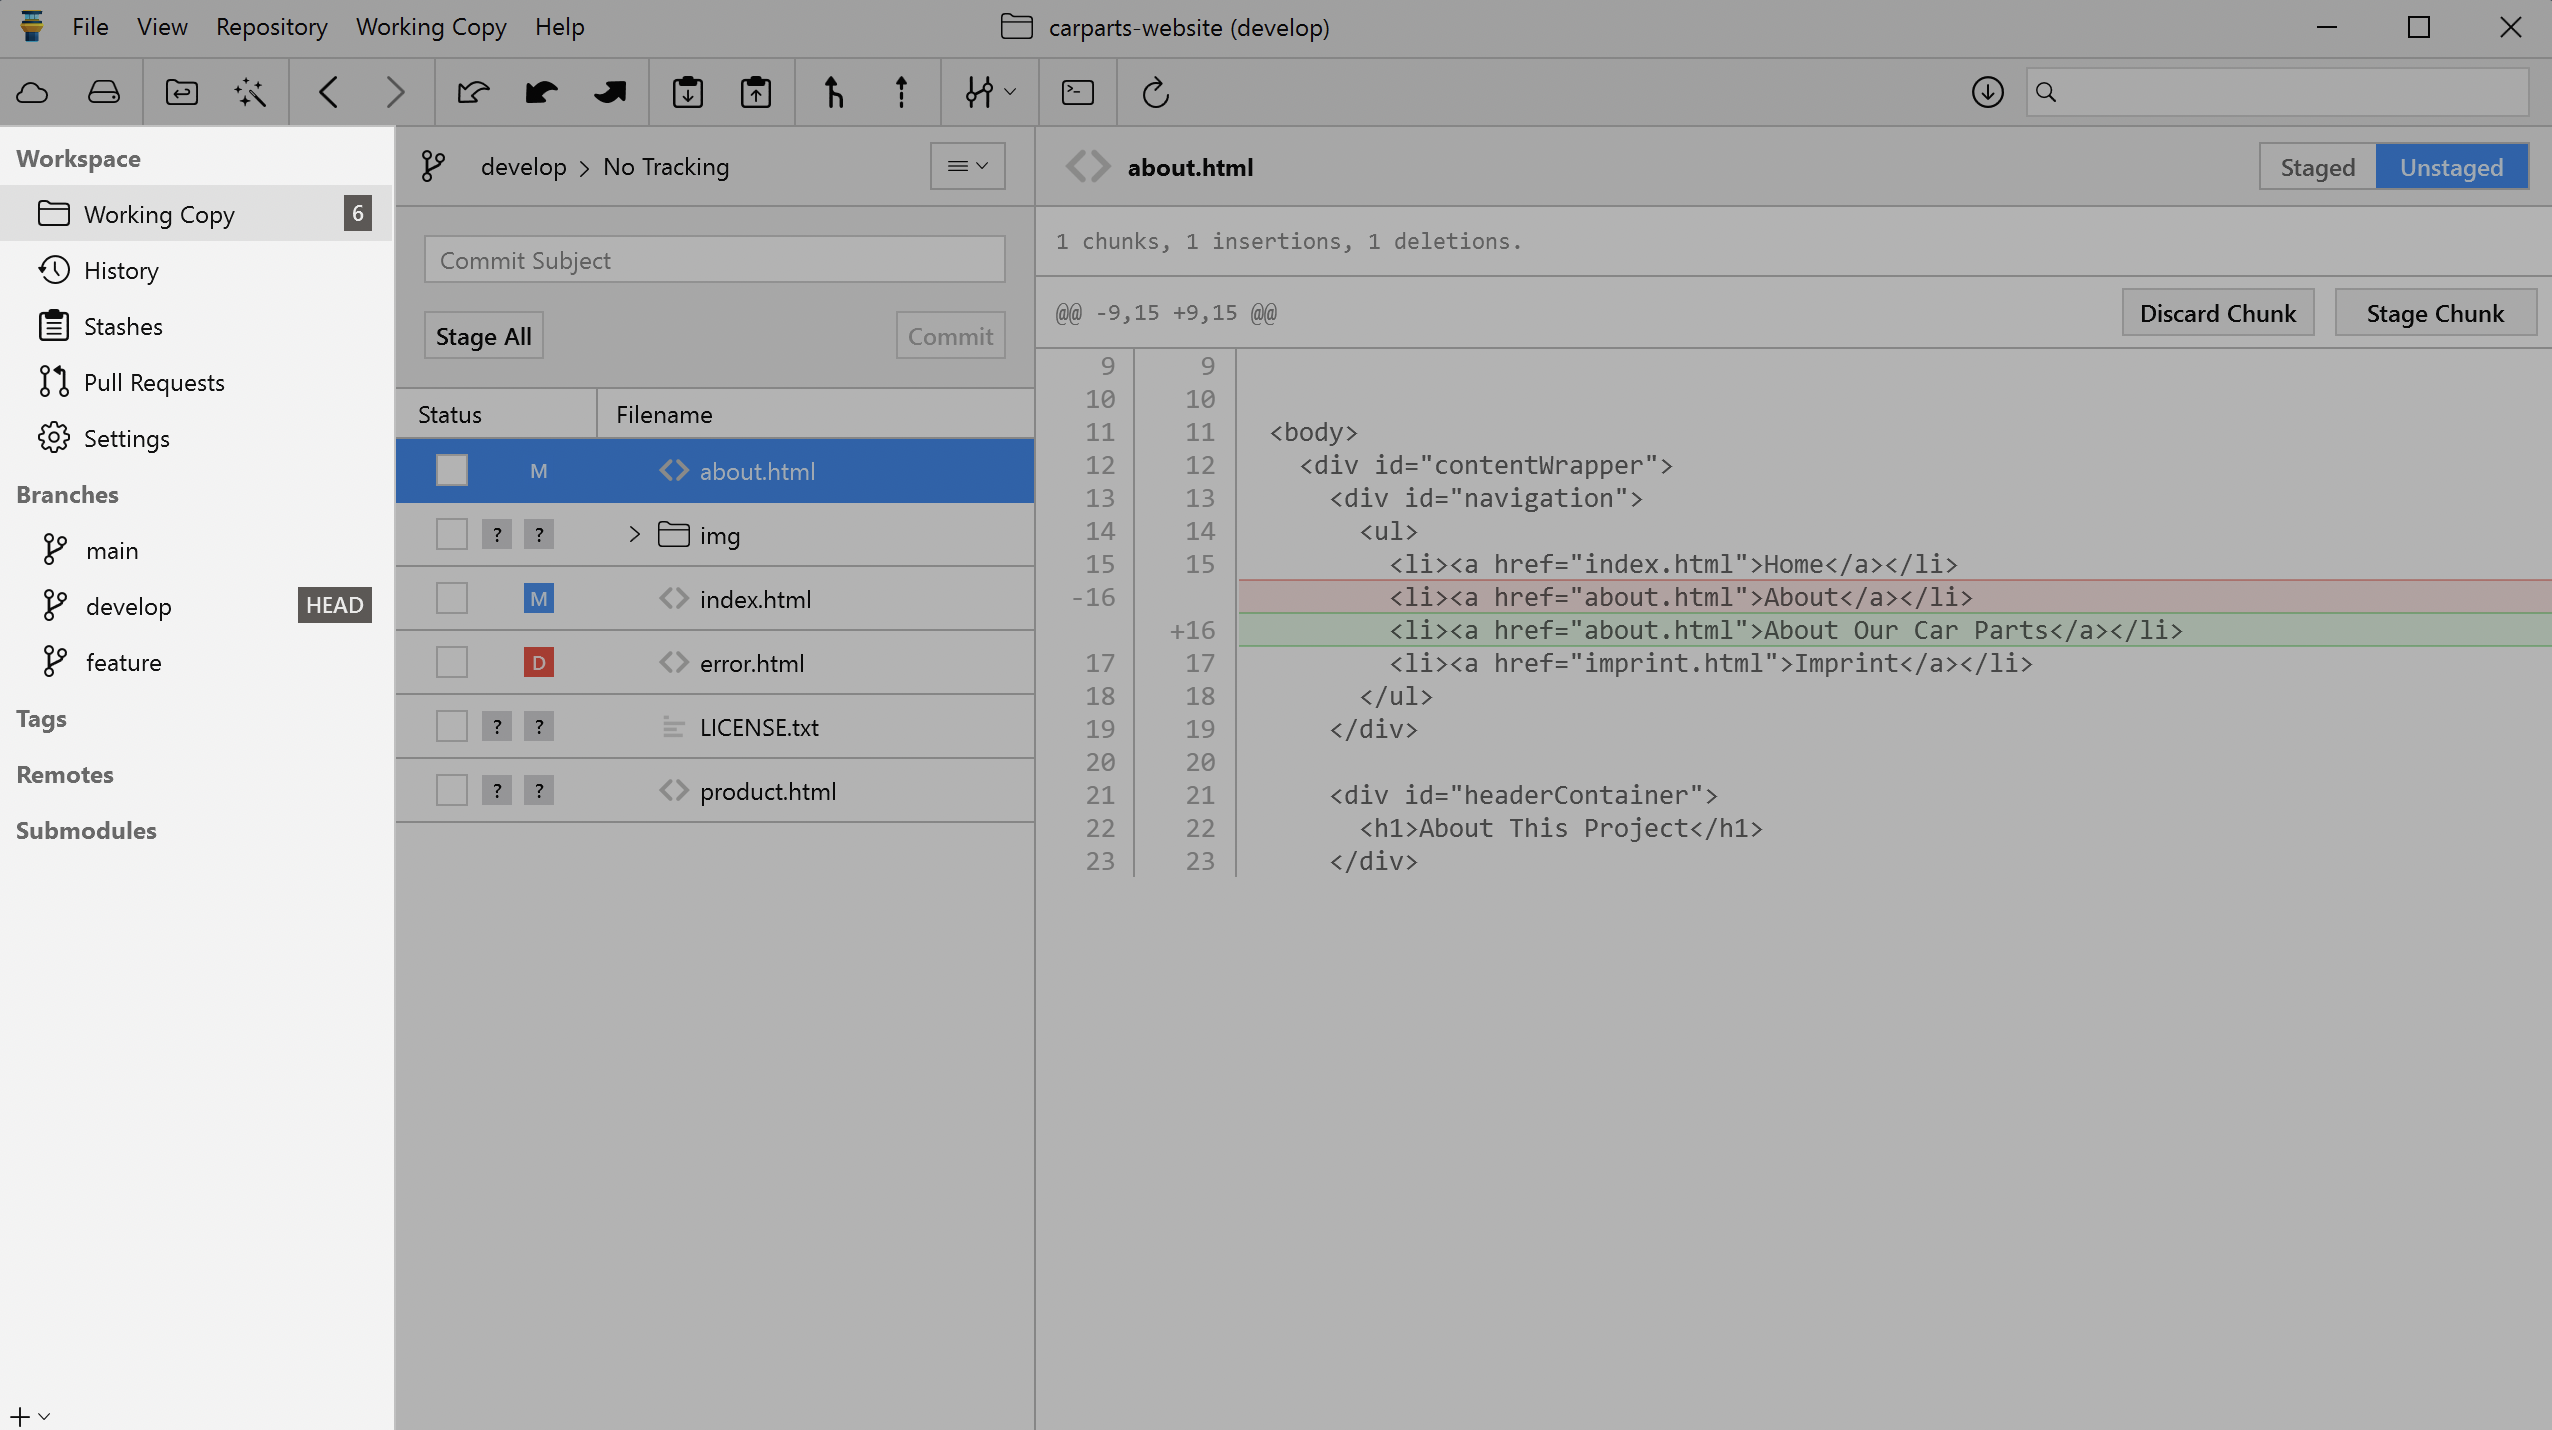Click the Apply Stash icon
This screenshot has height=1430, width=2552.
click(x=756, y=93)
